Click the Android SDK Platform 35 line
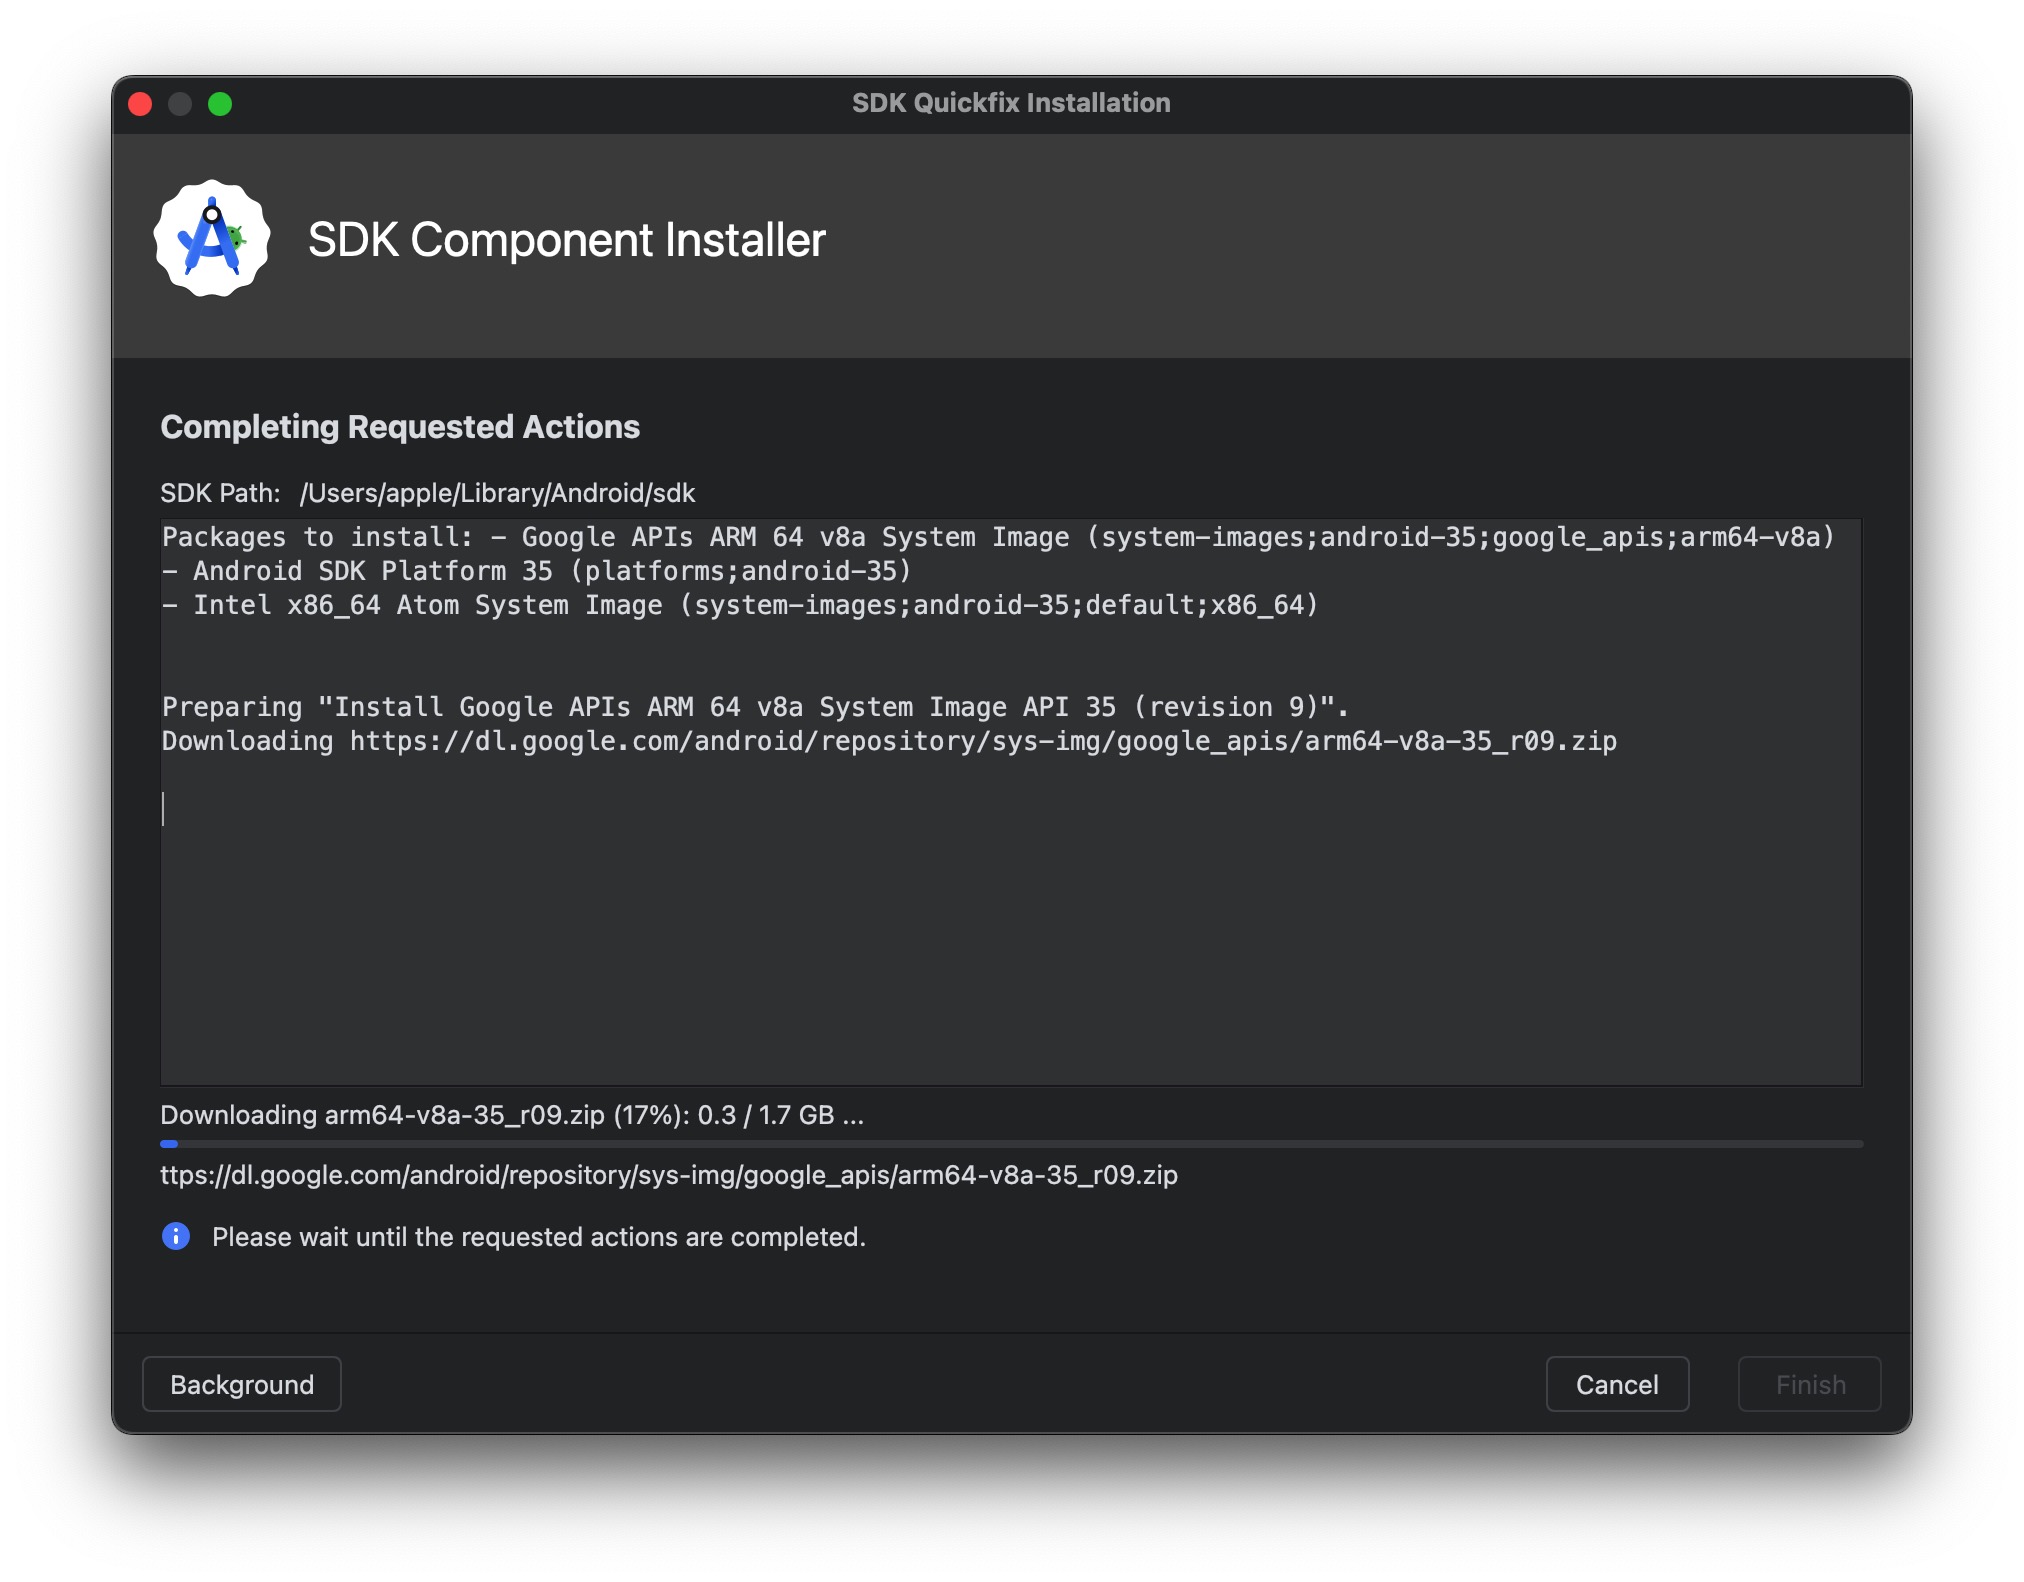Viewport: 2024px width, 1582px height. coord(537,571)
